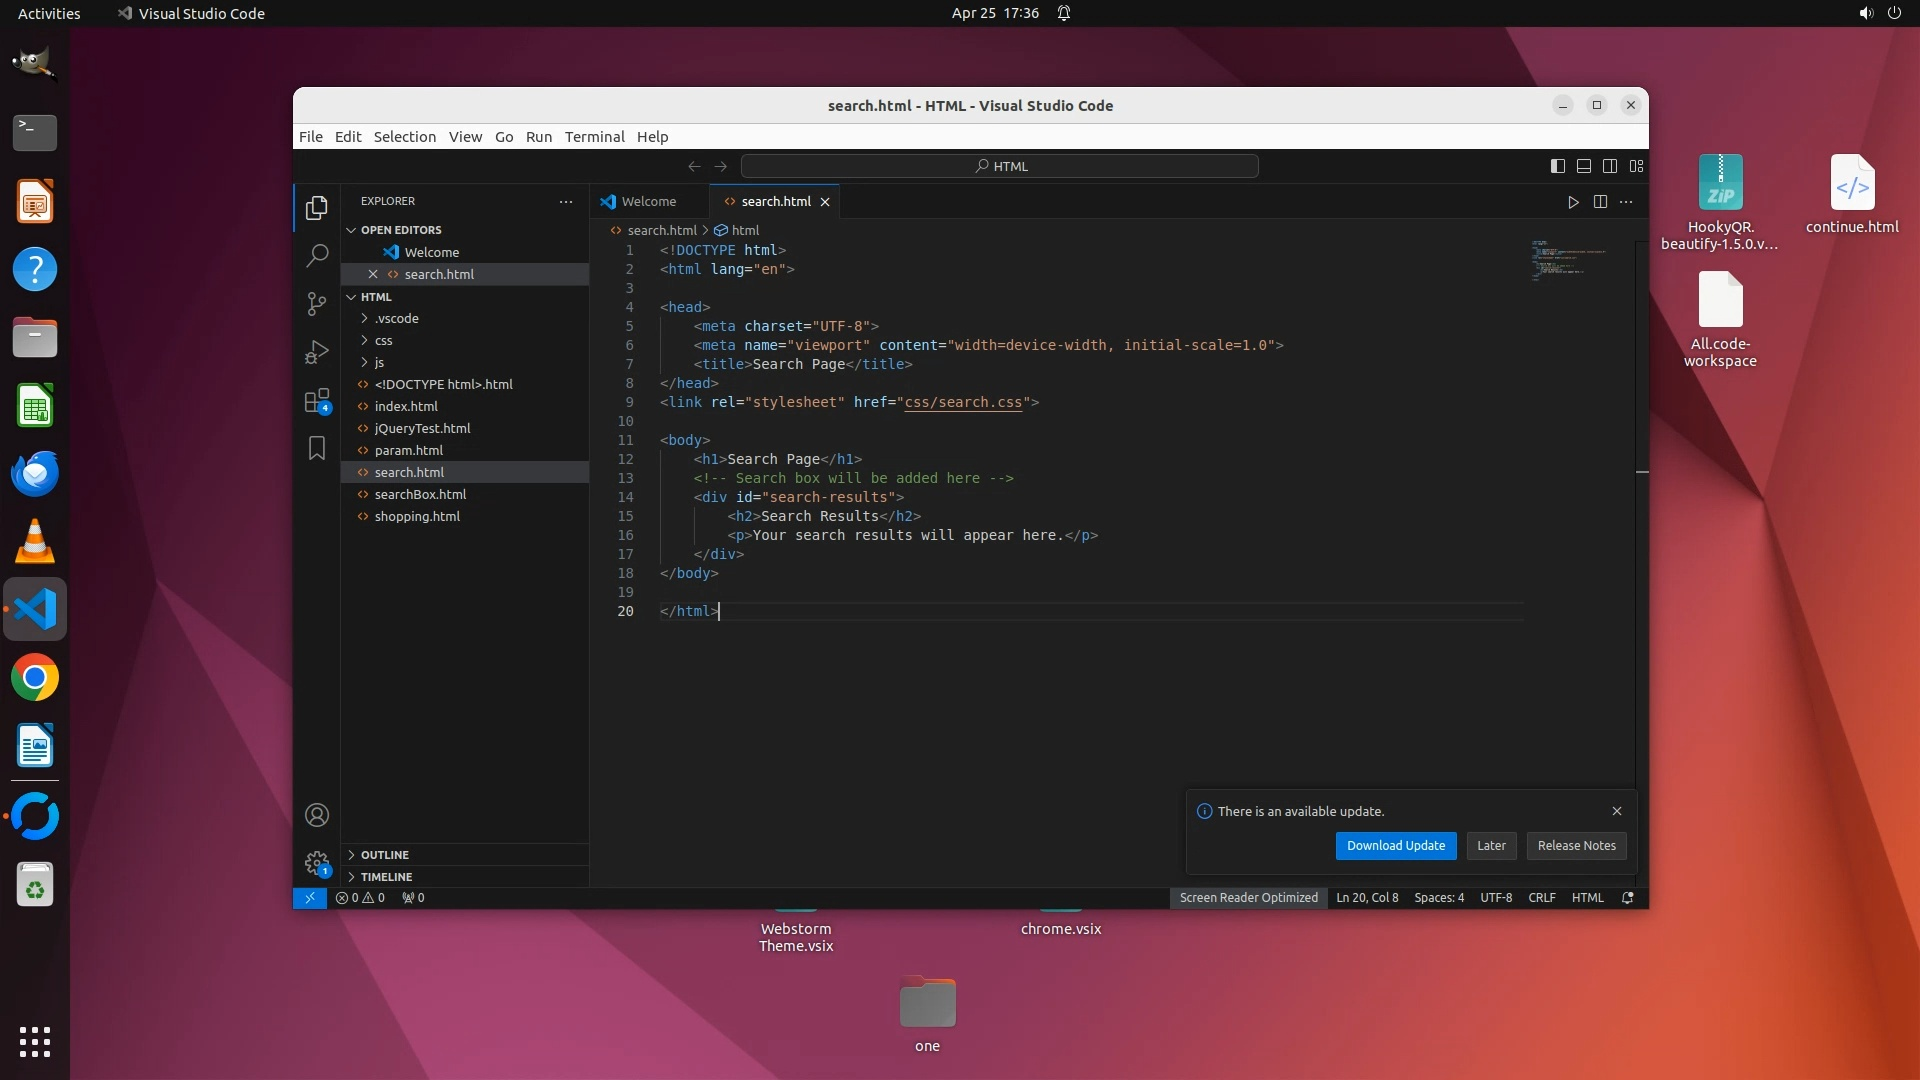Viewport: 1920px width, 1080px height.
Task: Expand the TIMELINE section
Action: [x=386, y=877]
